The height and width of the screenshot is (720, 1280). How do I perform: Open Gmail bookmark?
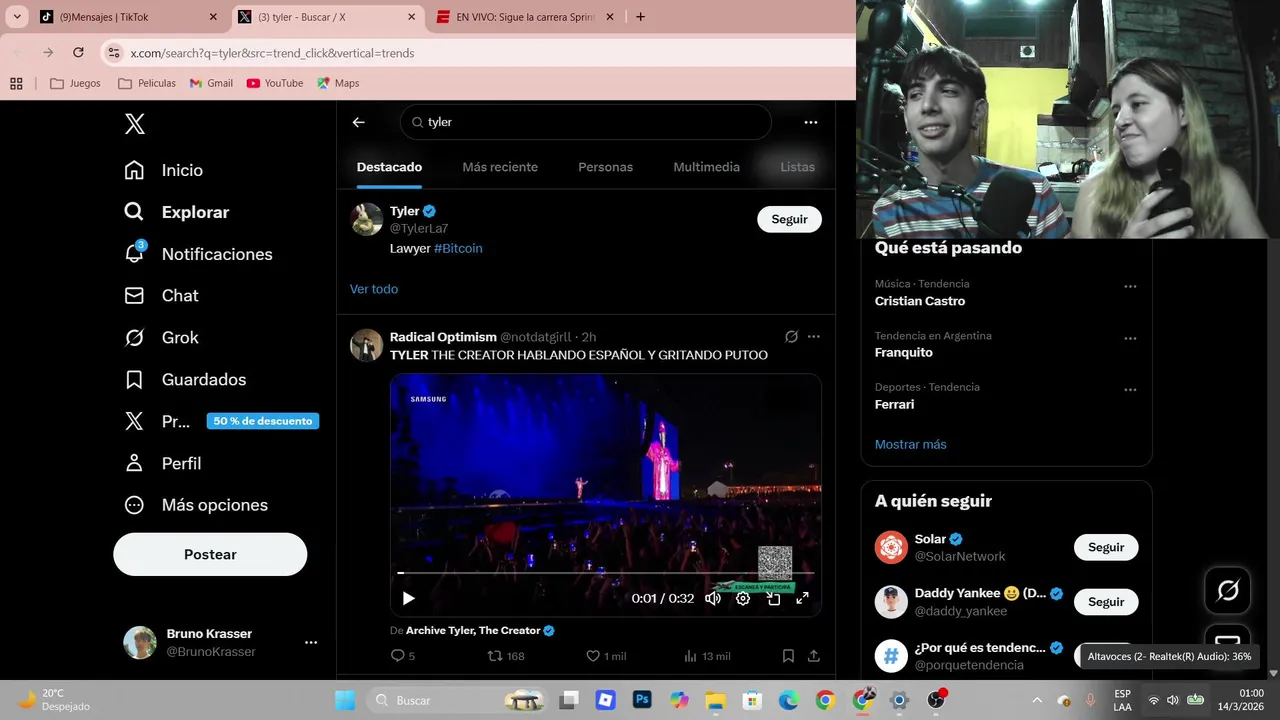click(211, 83)
